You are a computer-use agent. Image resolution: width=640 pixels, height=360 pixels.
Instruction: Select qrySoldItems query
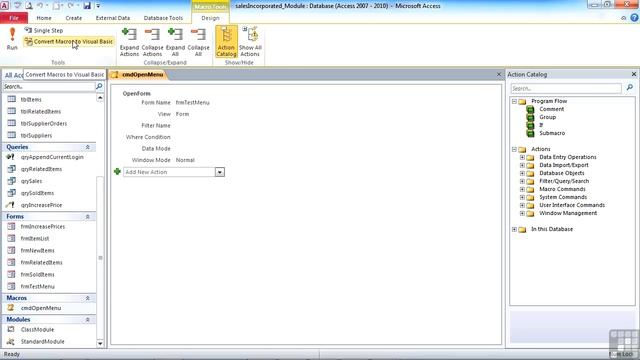click(37, 193)
